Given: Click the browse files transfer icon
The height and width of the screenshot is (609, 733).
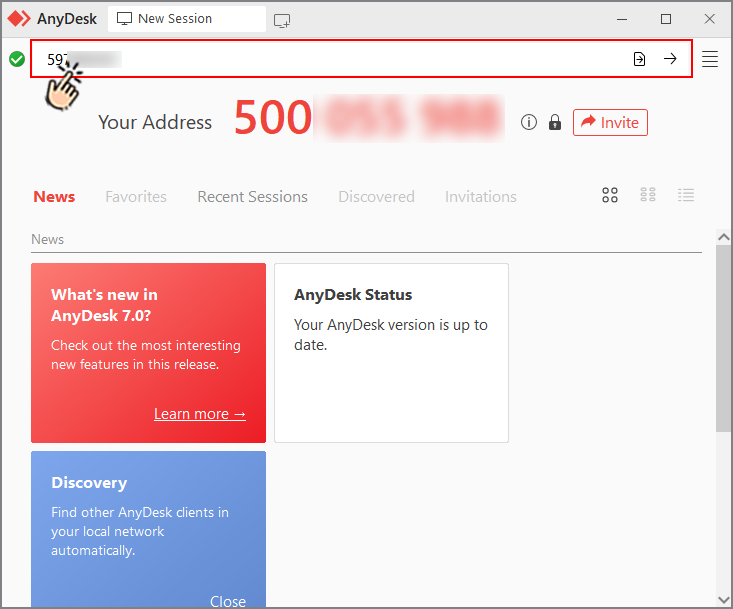Looking at the screenshot, I should pyautogui.click(x=639, y=59).
